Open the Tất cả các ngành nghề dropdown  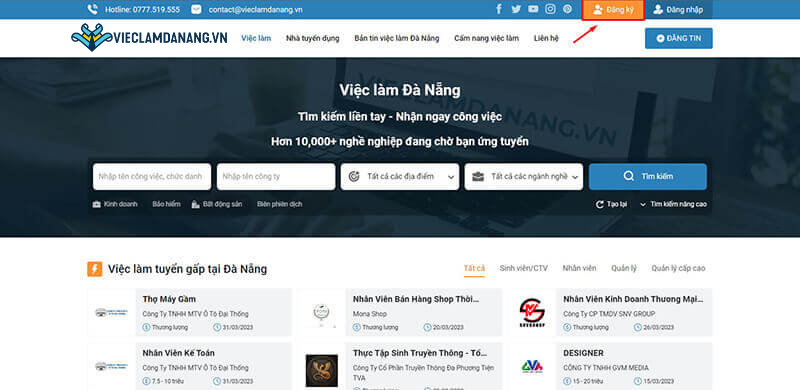(523, 177)
